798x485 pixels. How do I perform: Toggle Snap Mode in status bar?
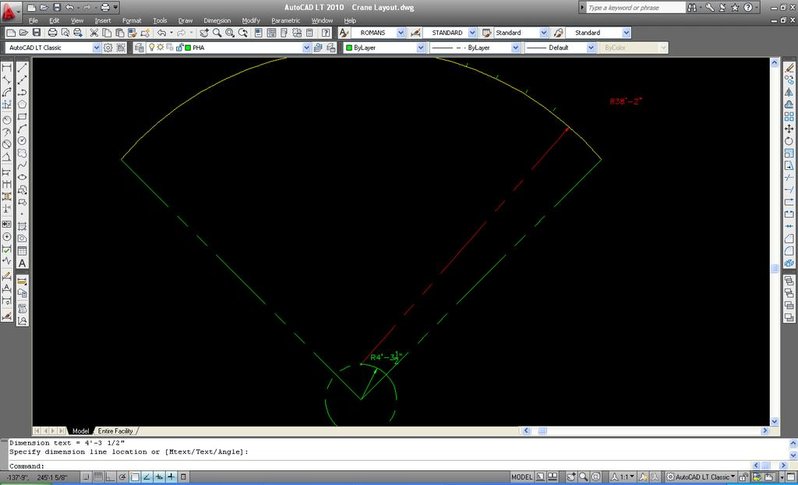(x=86, y=477)
